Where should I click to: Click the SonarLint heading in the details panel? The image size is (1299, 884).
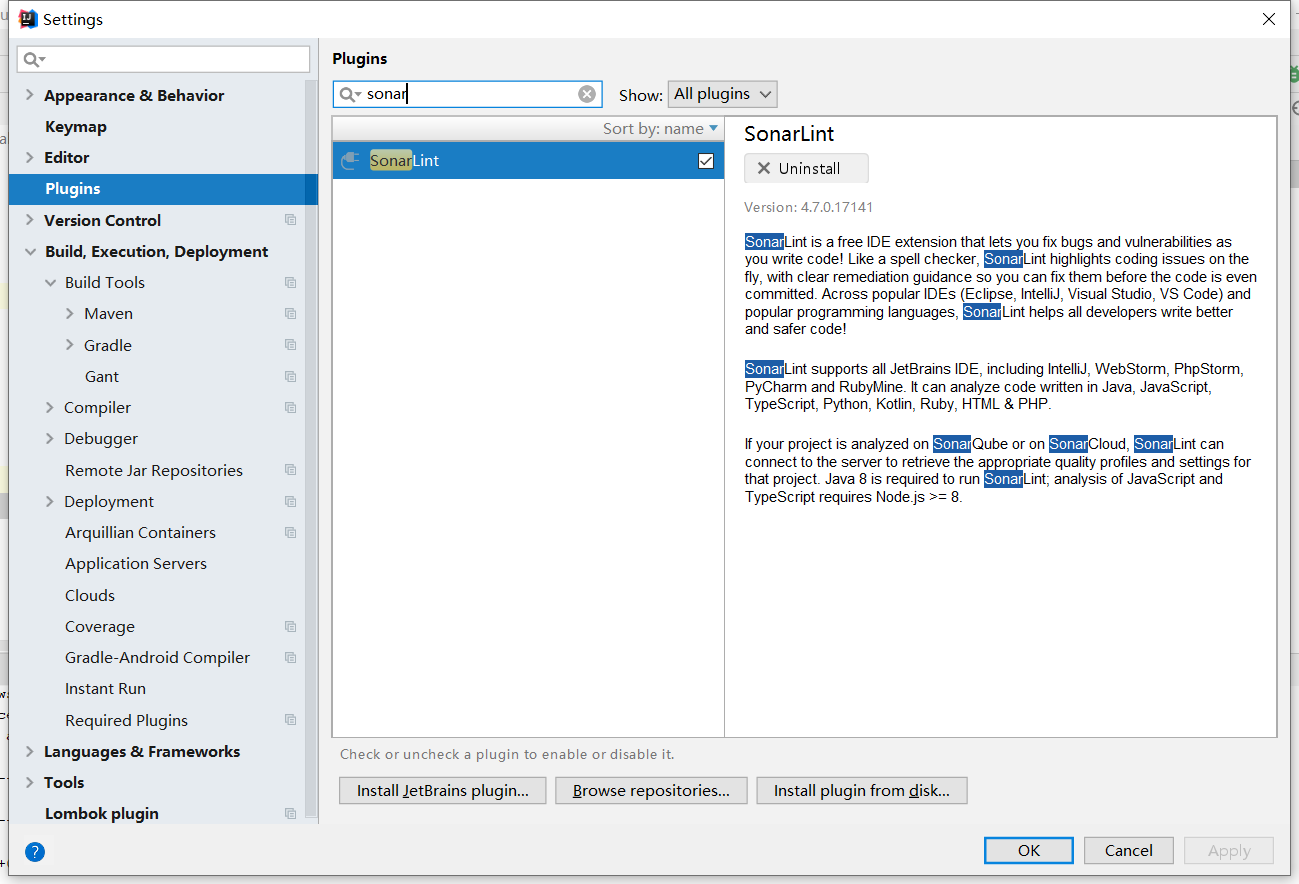tap(789, 134)
